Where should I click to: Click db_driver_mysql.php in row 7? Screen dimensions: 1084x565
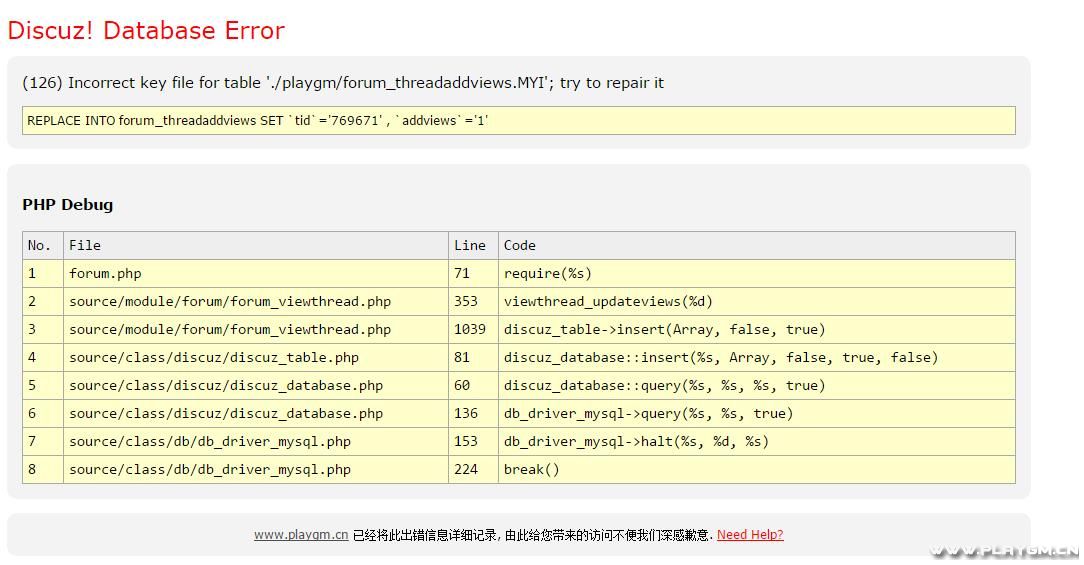256,442
